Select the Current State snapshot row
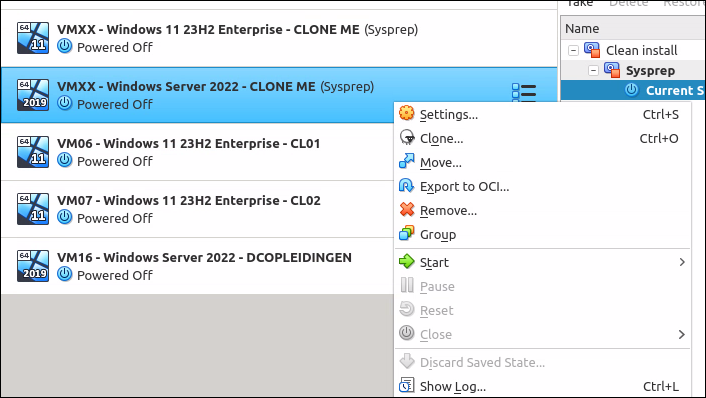Image resolution: width=706 pixels, height=398 pixels. click(633, 90)
